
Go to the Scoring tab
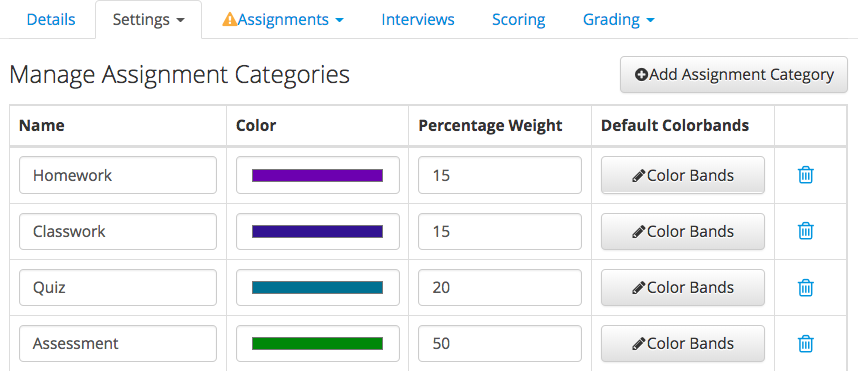(x=519, y=20)
